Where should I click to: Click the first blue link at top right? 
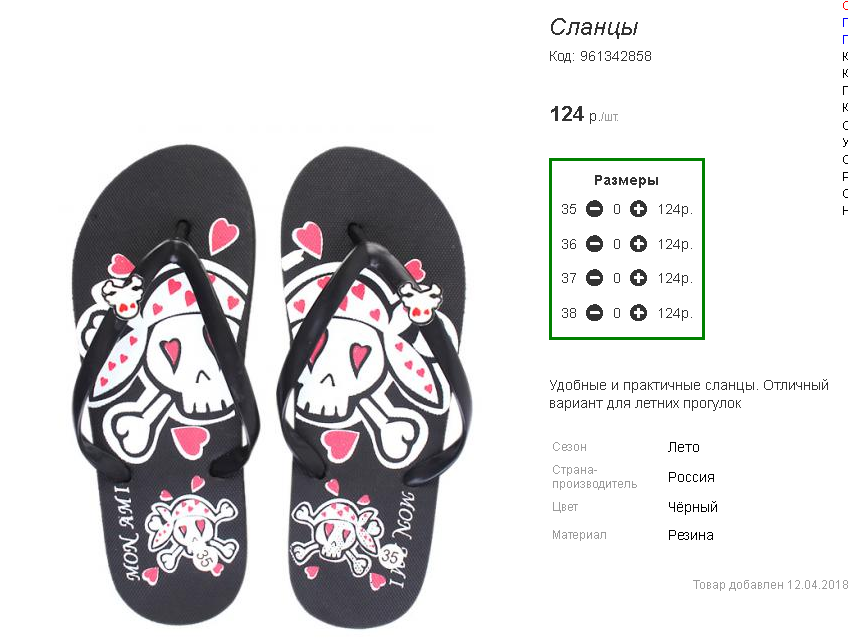pyautogui.click(x=845, y=22)
